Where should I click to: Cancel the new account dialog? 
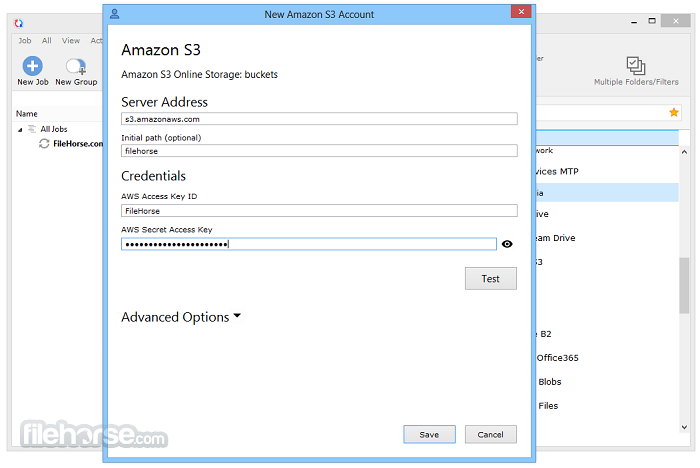click(x=491, y=435)
